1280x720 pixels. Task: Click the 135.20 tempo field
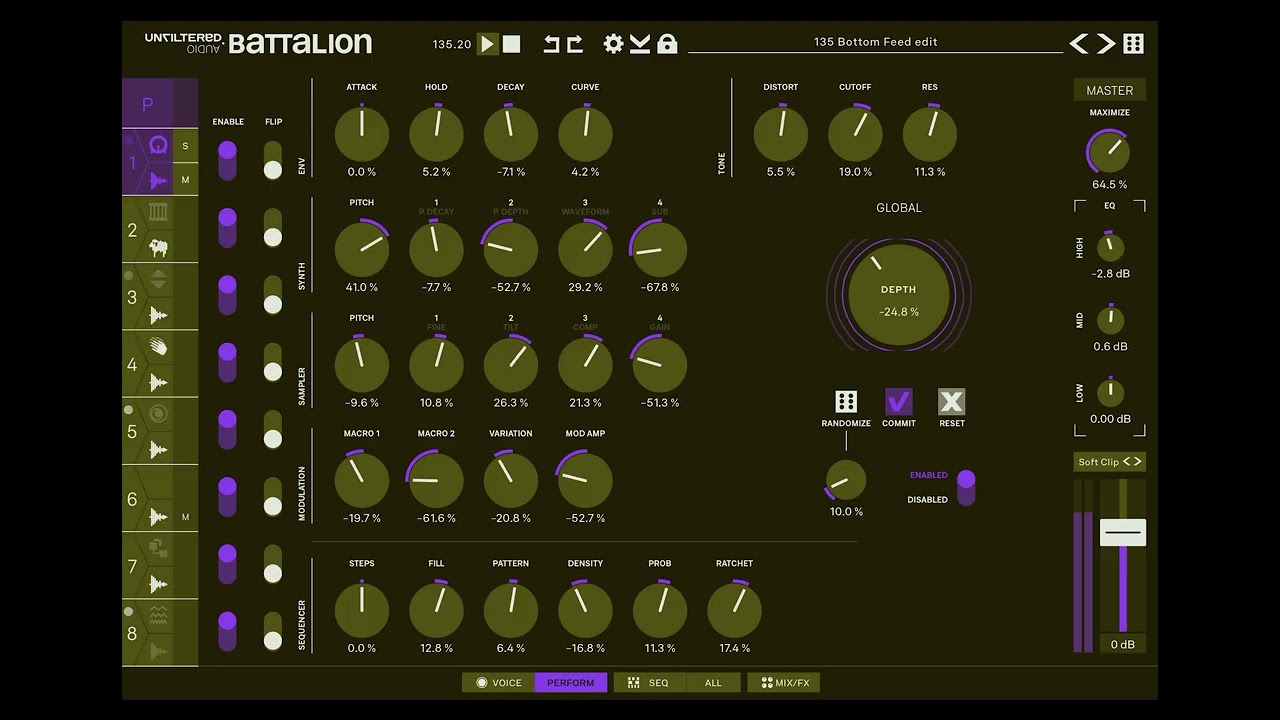click(452, 44)
